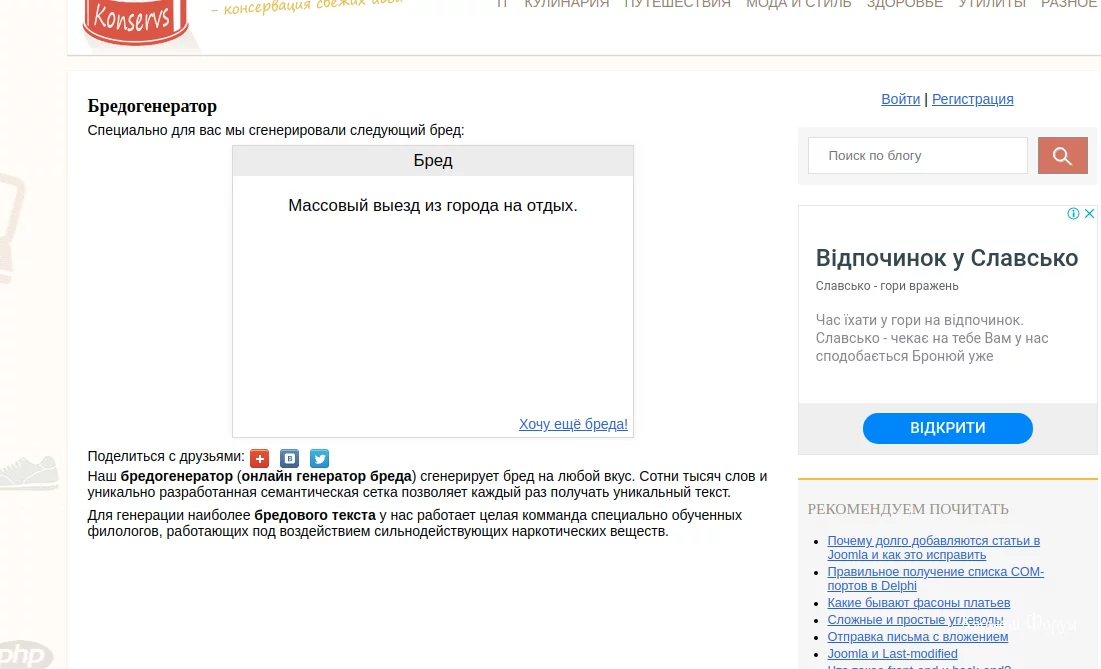Click the 'Бредогенератор' heading
This screenshot has width=1101, height=669.
tap(152, 106)
